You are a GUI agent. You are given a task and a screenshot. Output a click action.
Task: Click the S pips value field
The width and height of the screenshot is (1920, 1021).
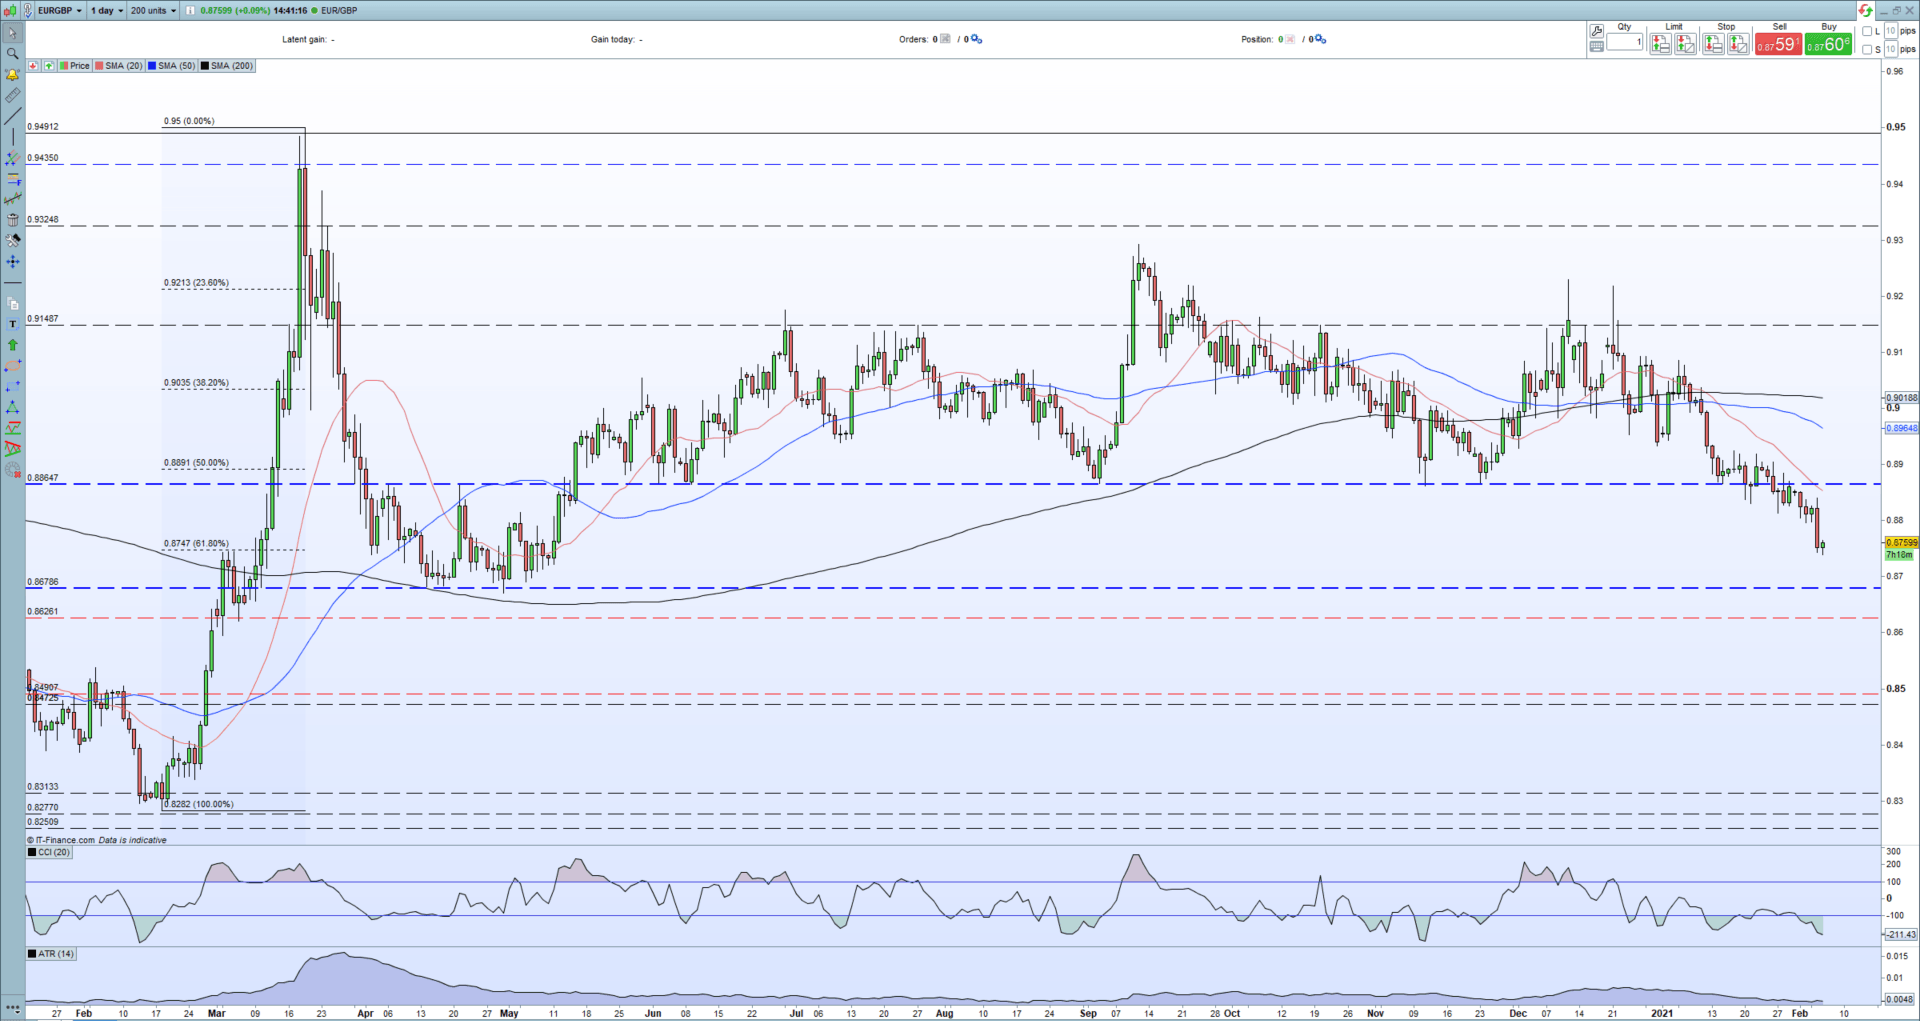point(1891,49)
